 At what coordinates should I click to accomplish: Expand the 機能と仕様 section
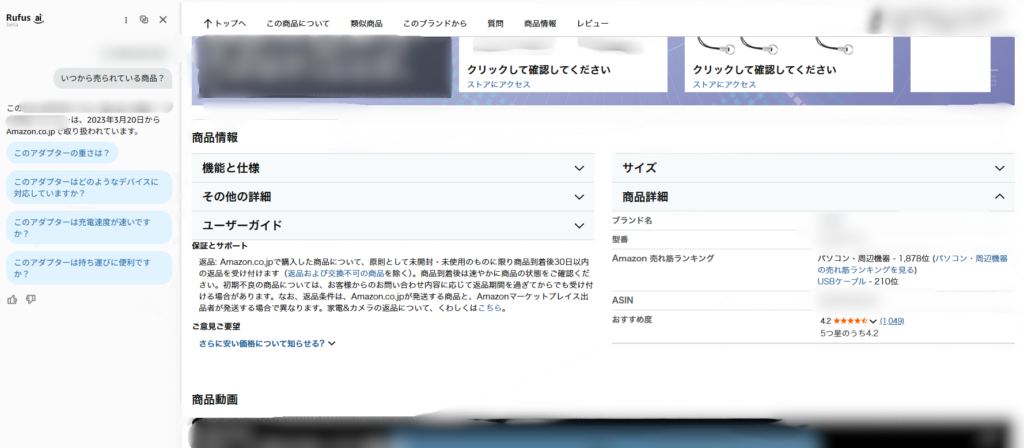(579, 168)
